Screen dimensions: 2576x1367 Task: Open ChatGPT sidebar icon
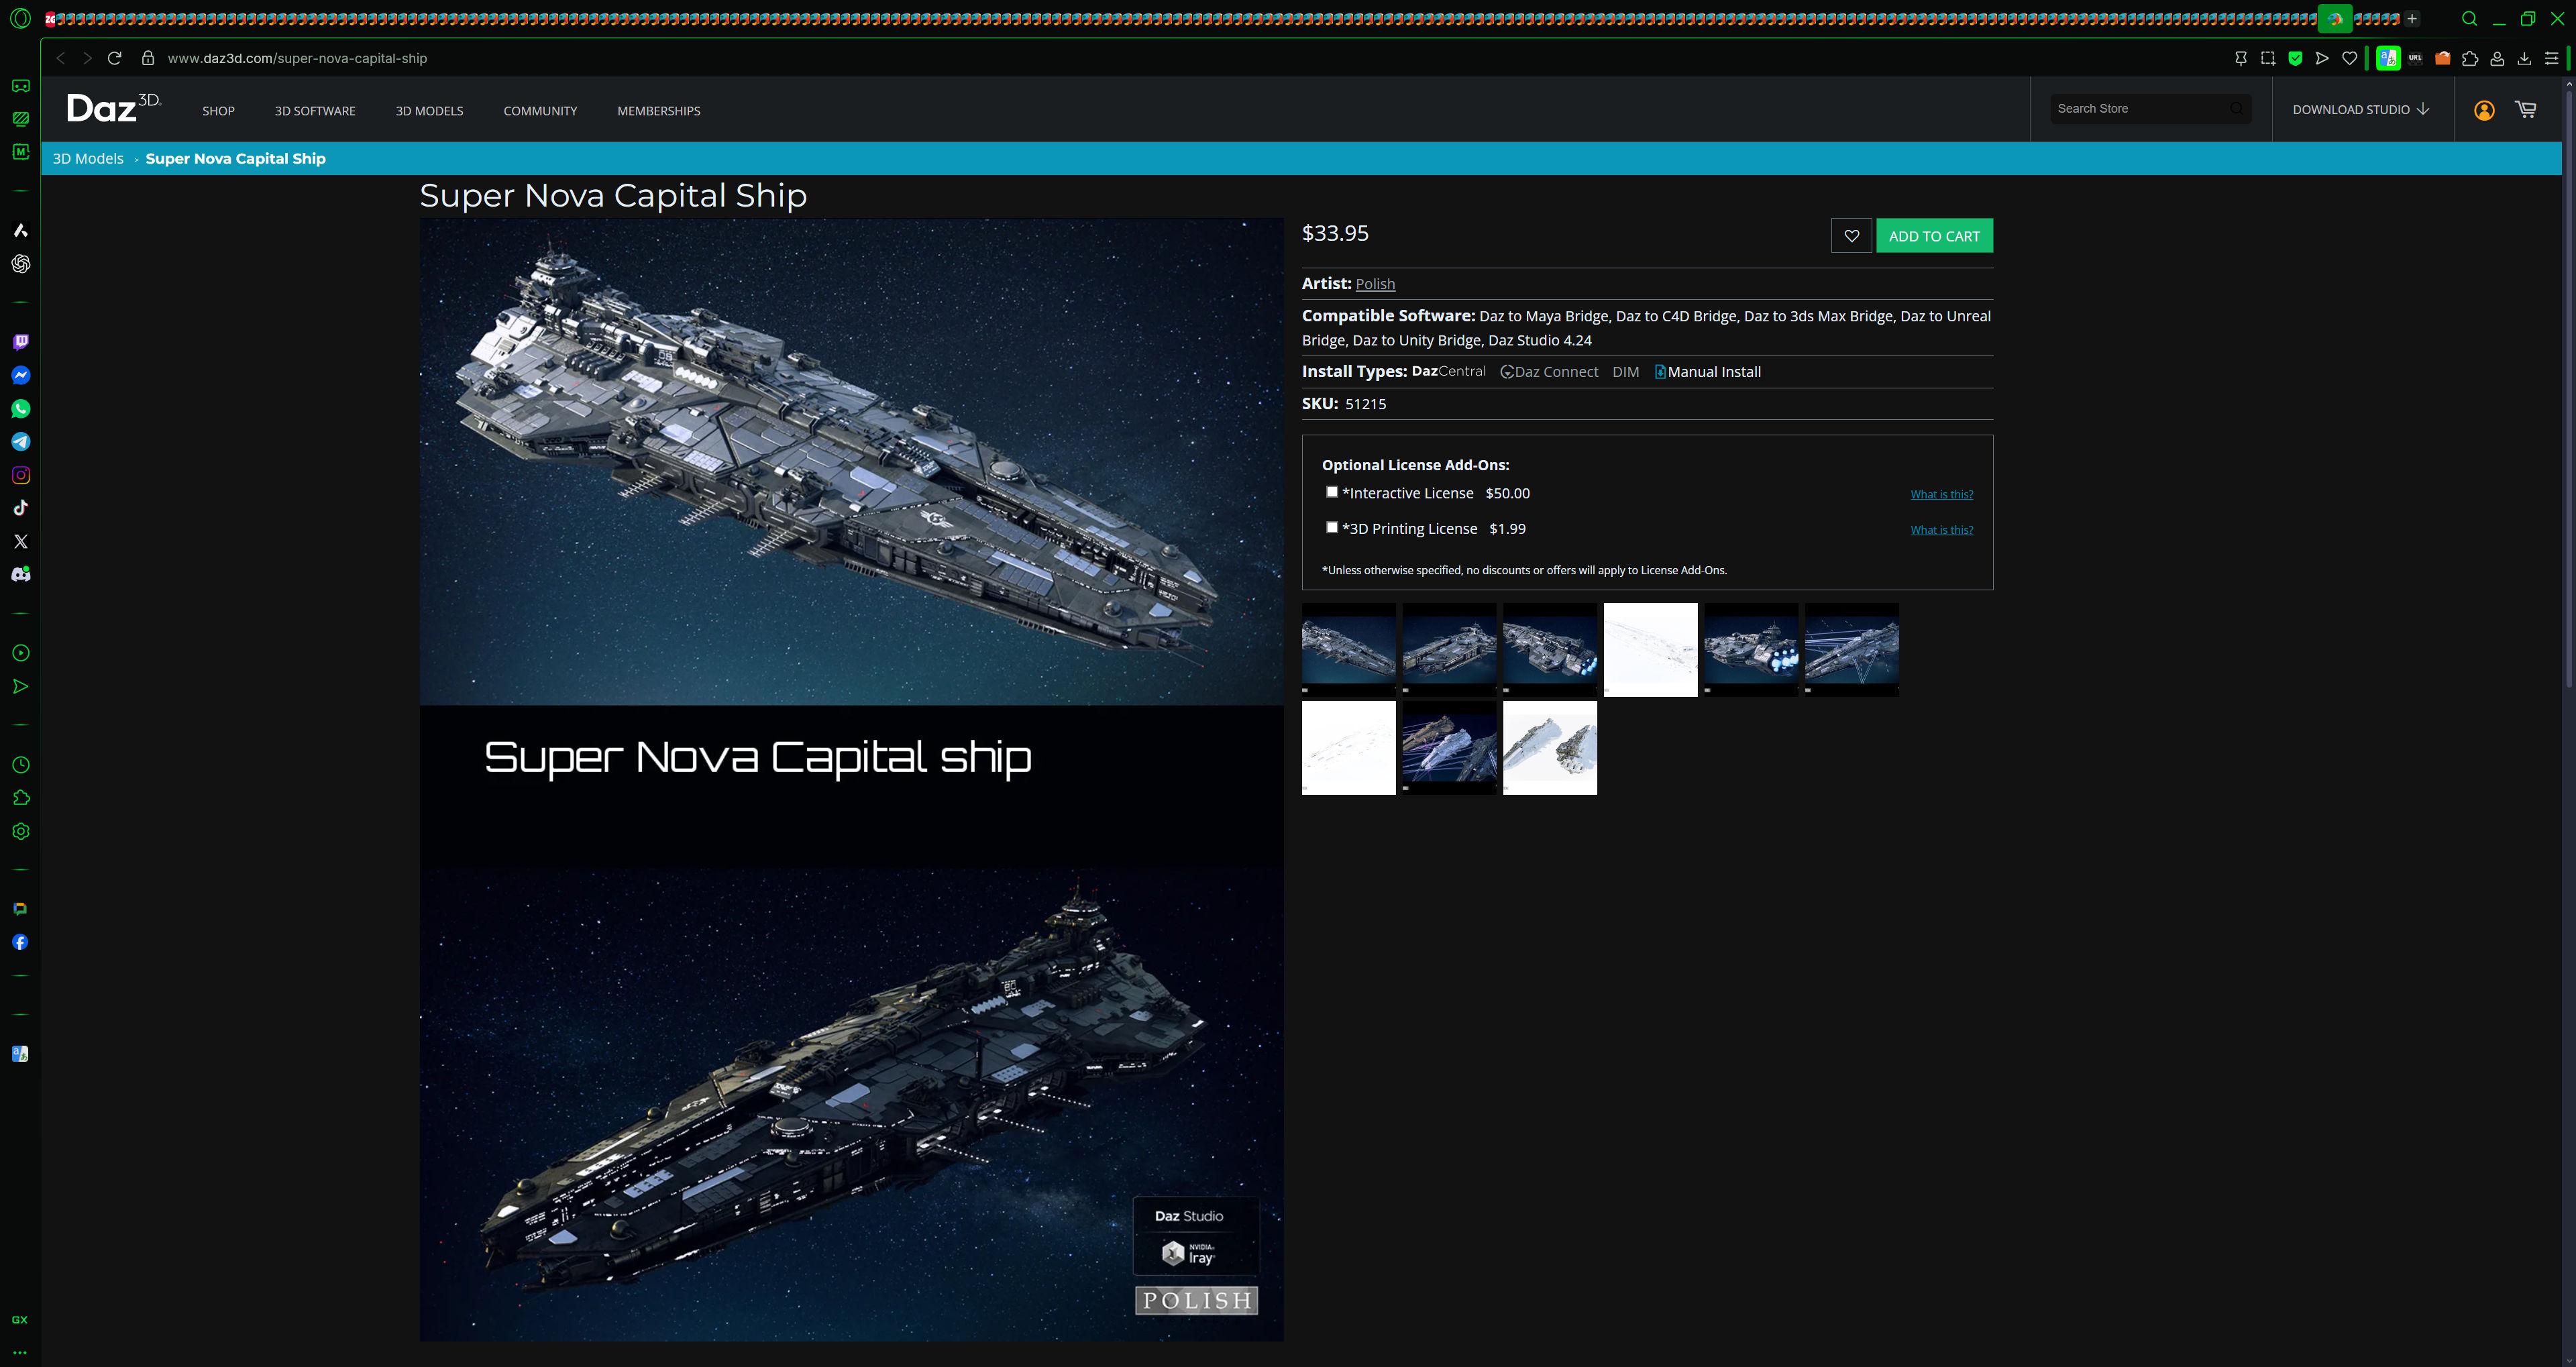(x=20, y=264)
